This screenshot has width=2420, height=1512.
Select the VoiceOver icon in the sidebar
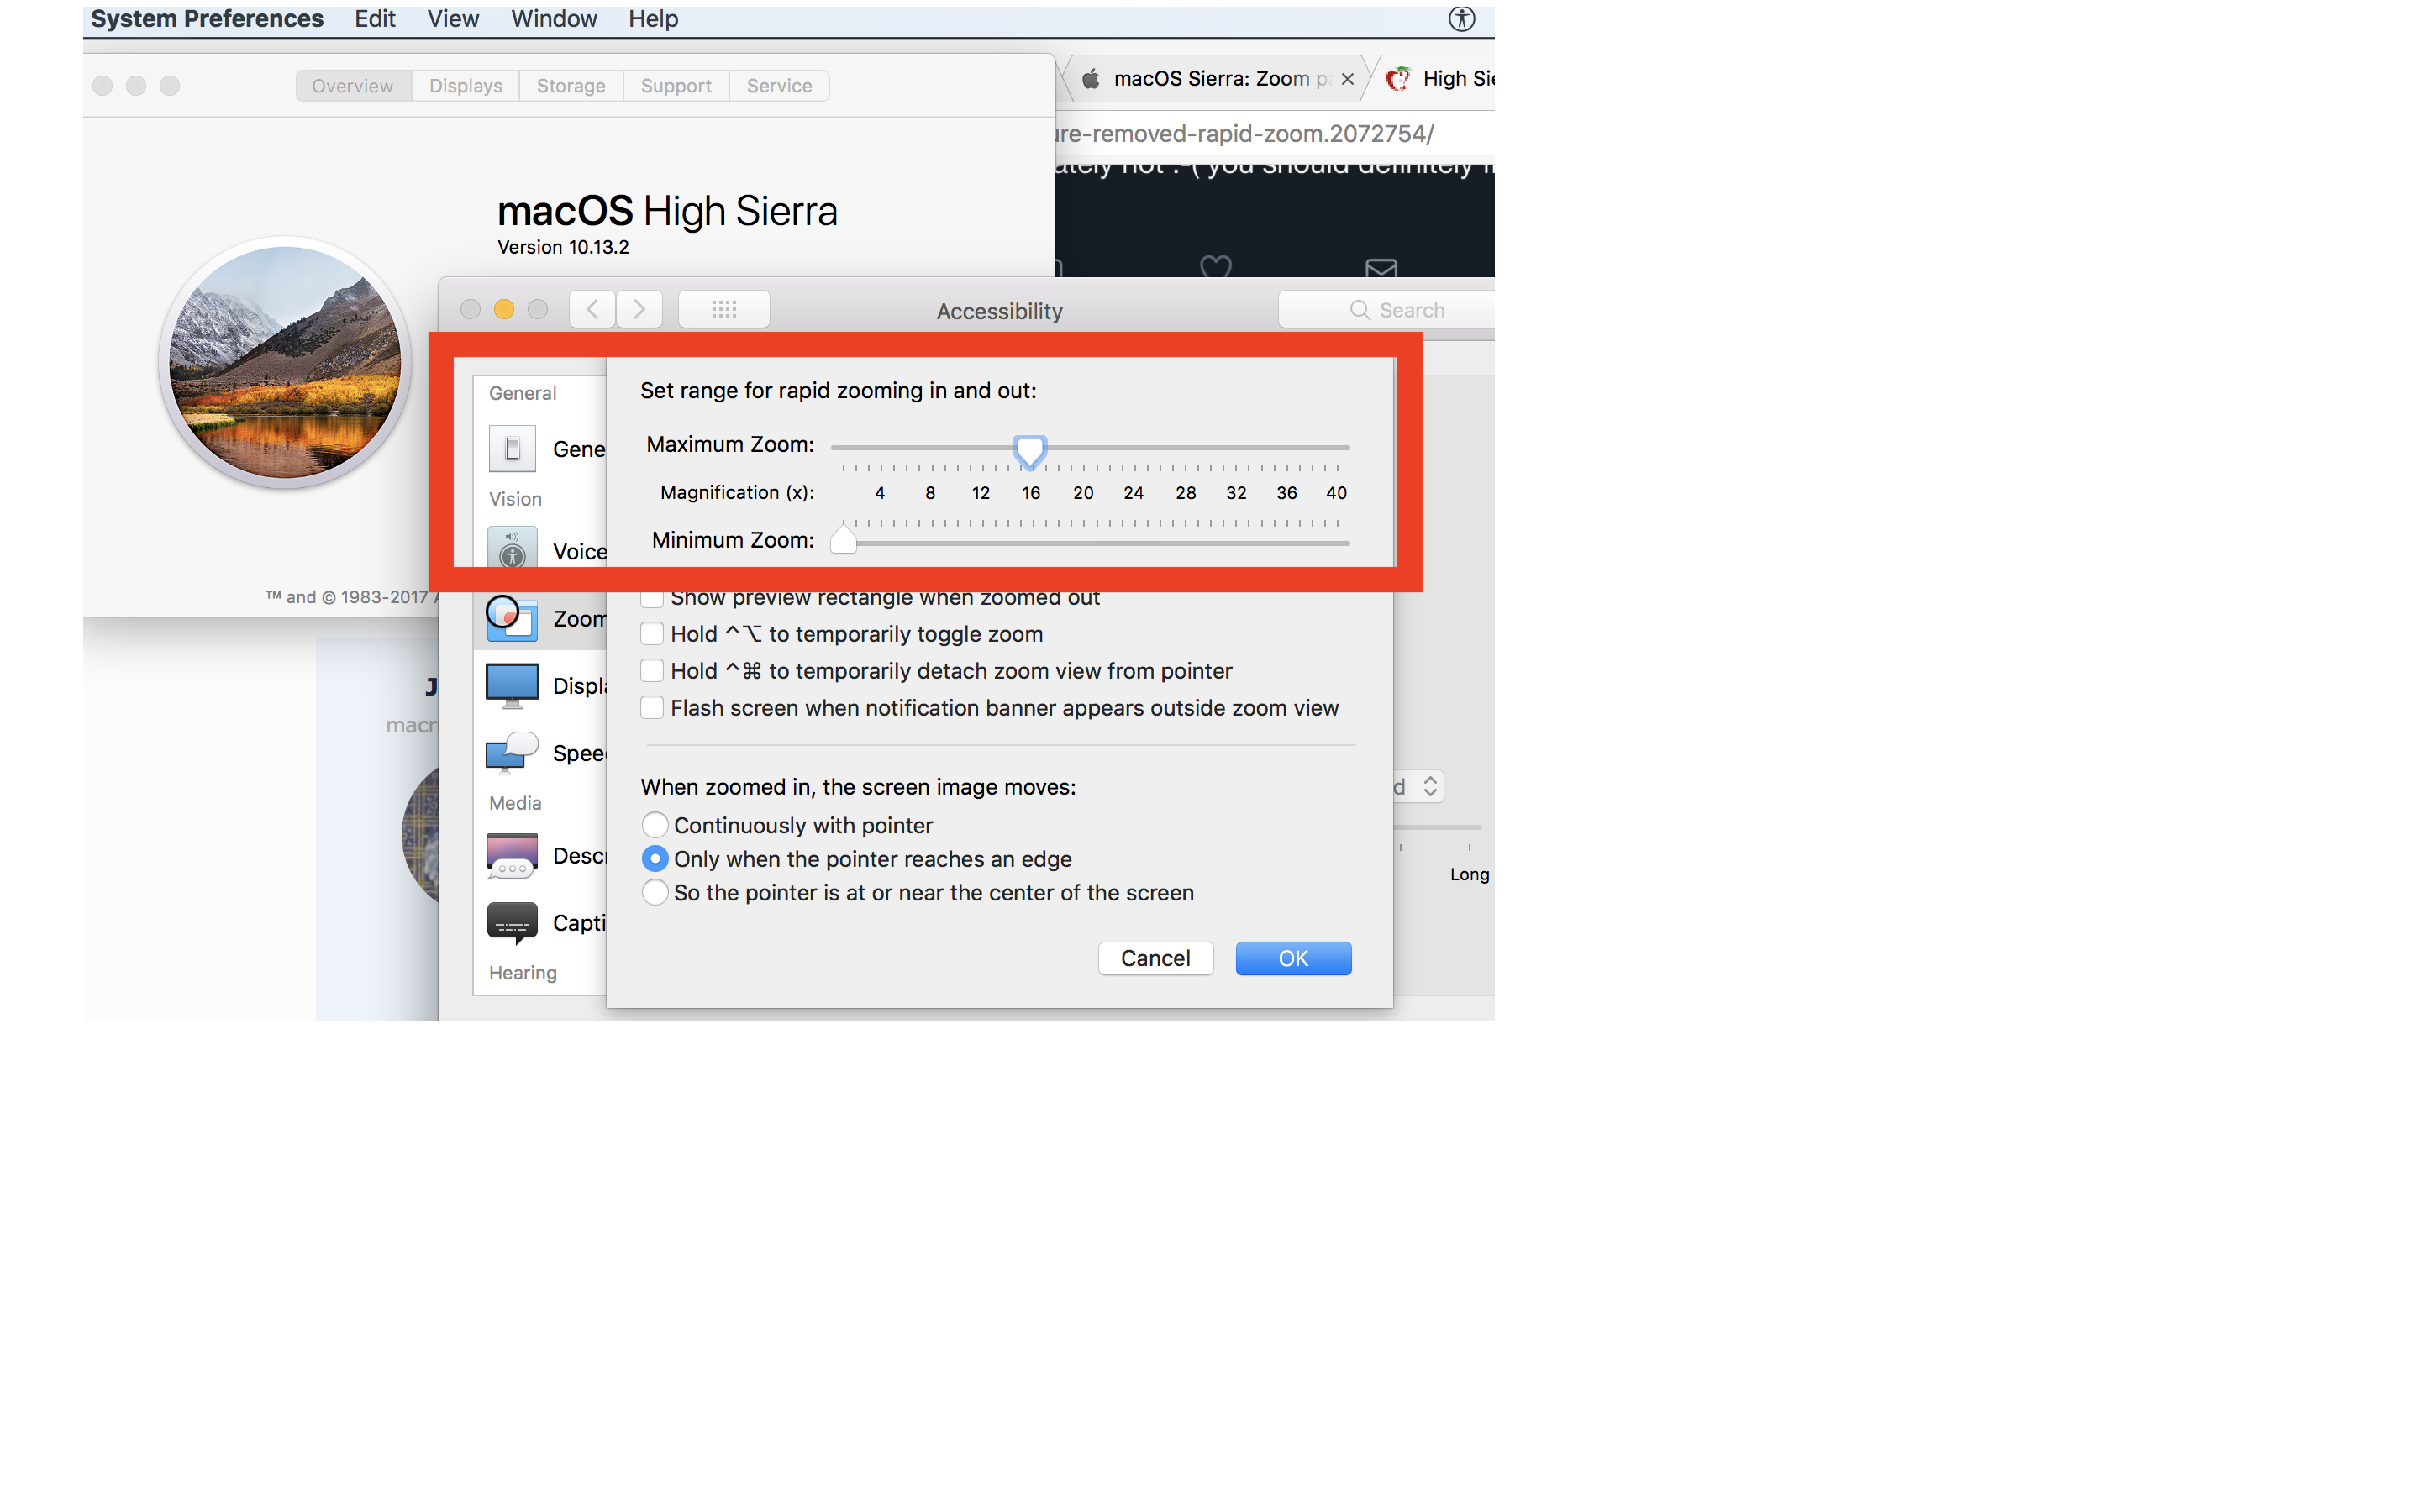coord(512,548)
